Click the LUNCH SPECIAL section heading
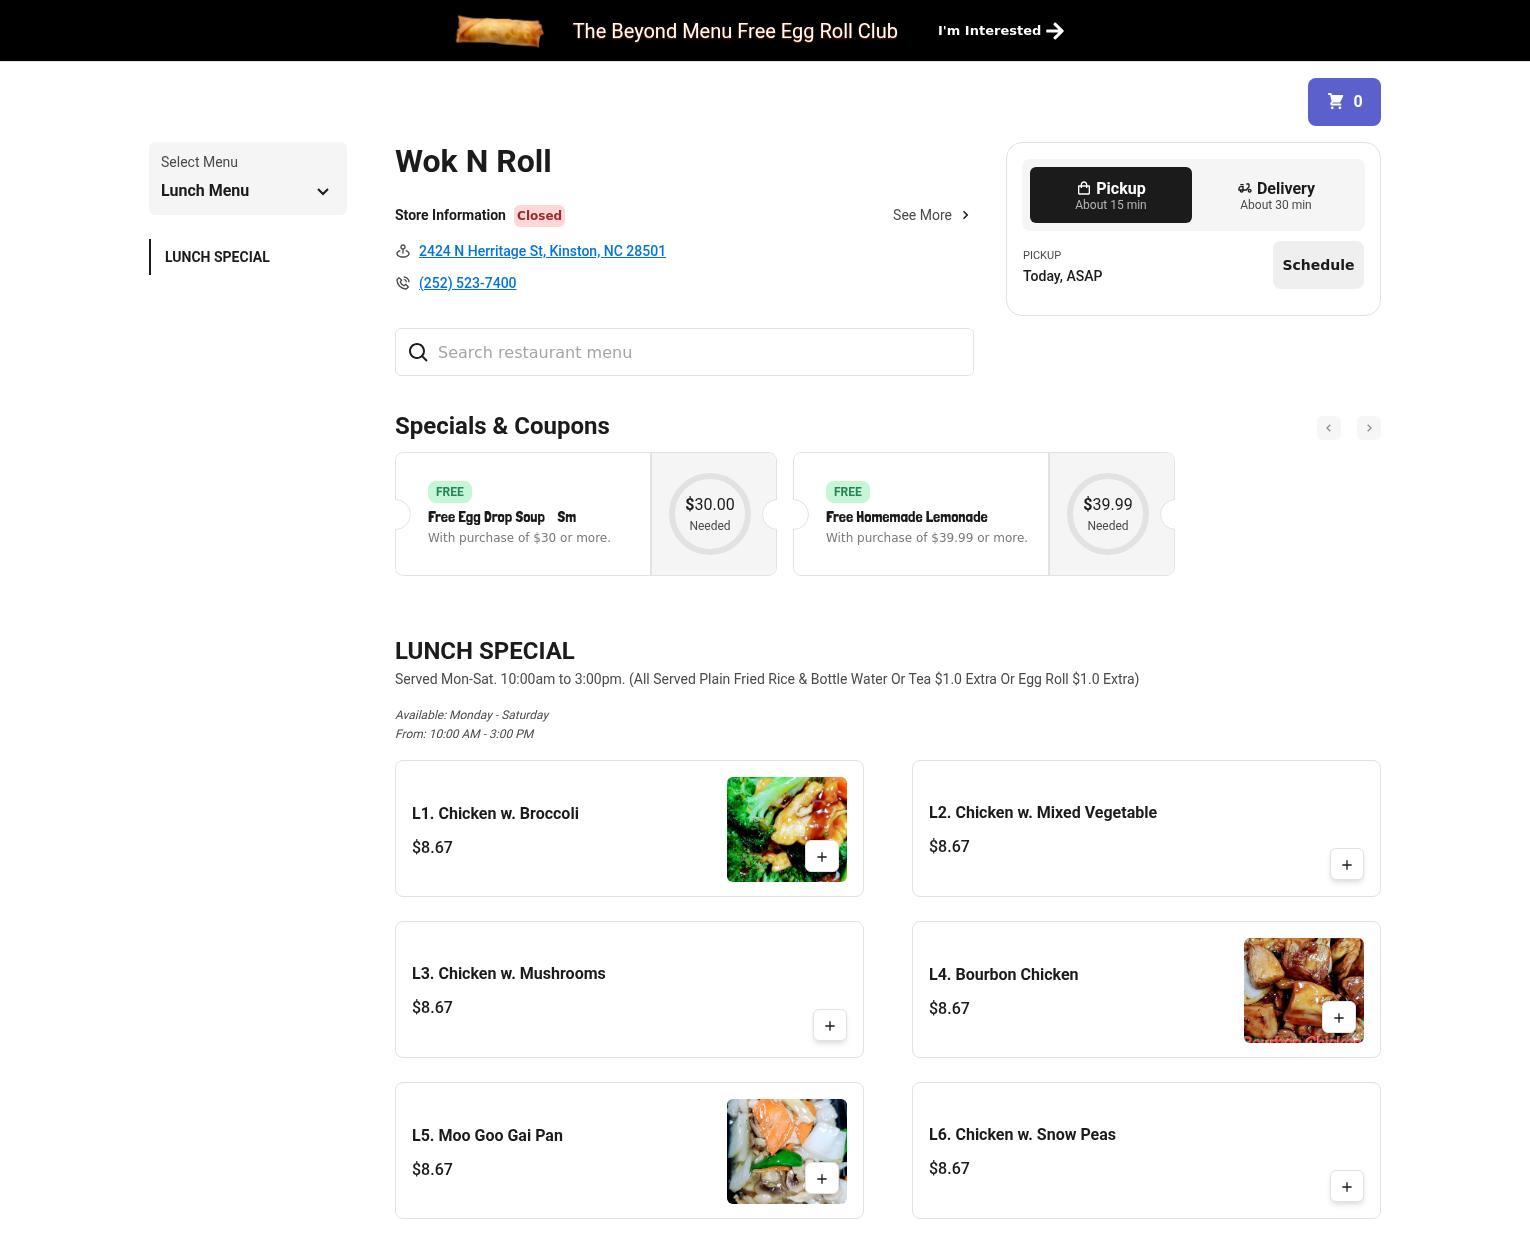Viewport: 1530px width, 1235px height. coord(485,651)
